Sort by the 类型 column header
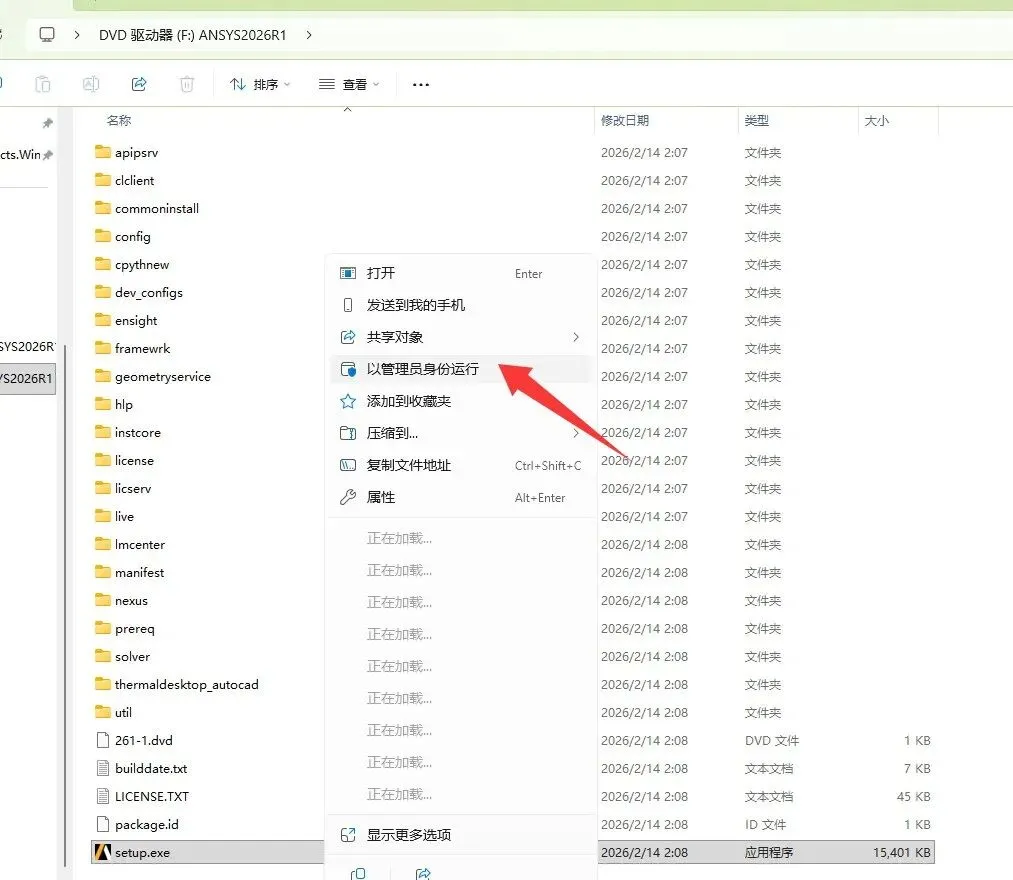 757,120
